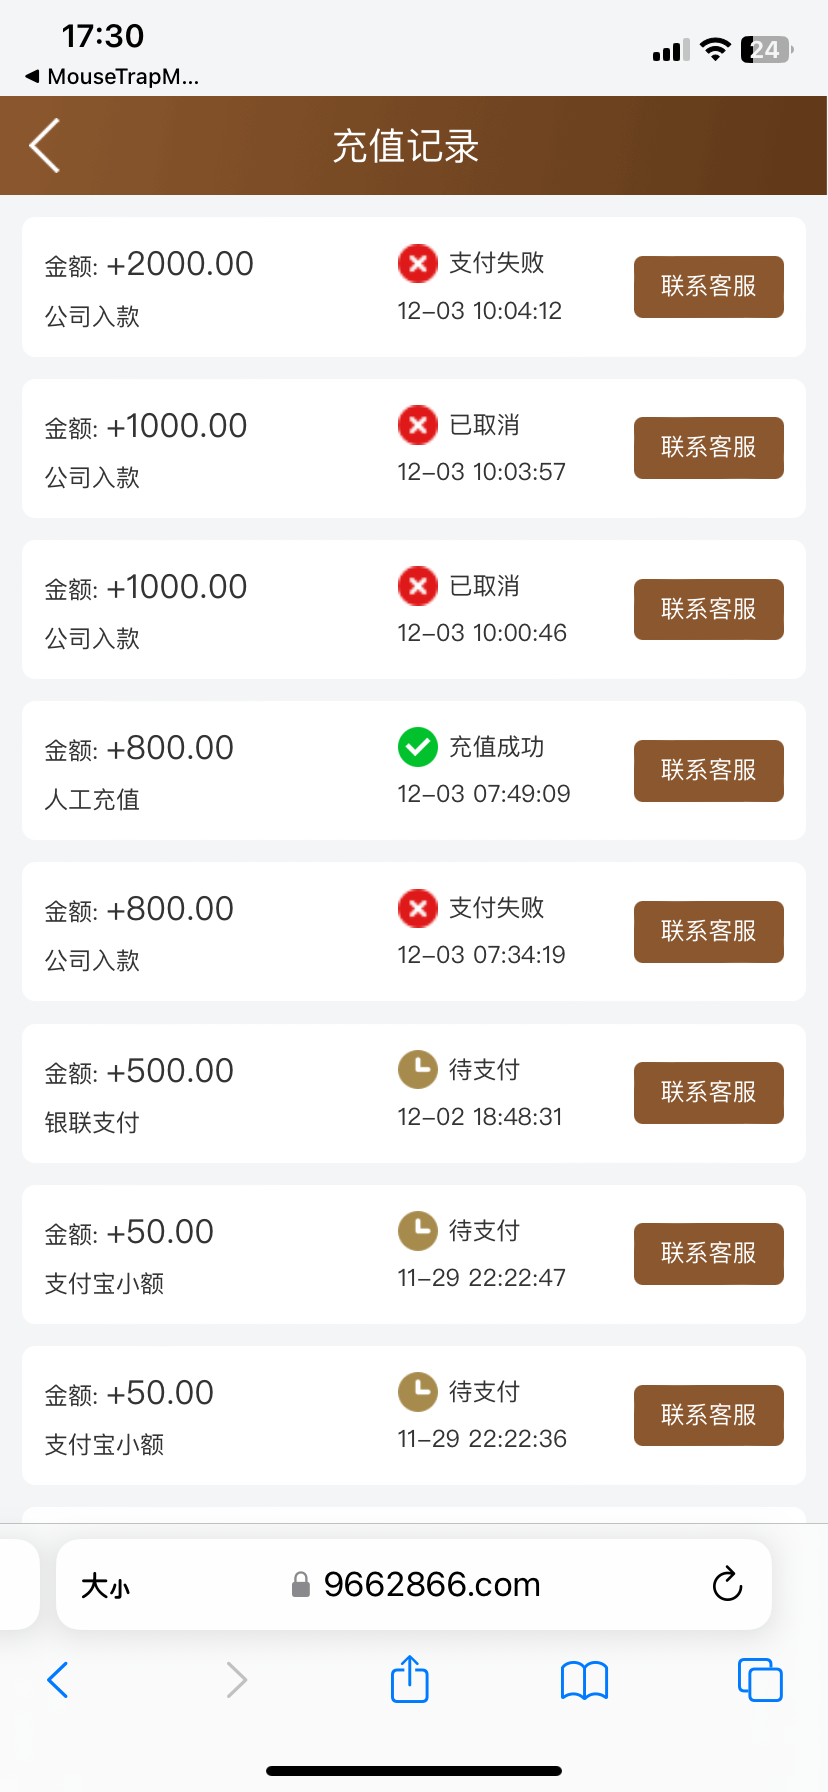Contact support for the 22:22:36 Alipay record
The image size is (828, 1792).
[708, 1415]
